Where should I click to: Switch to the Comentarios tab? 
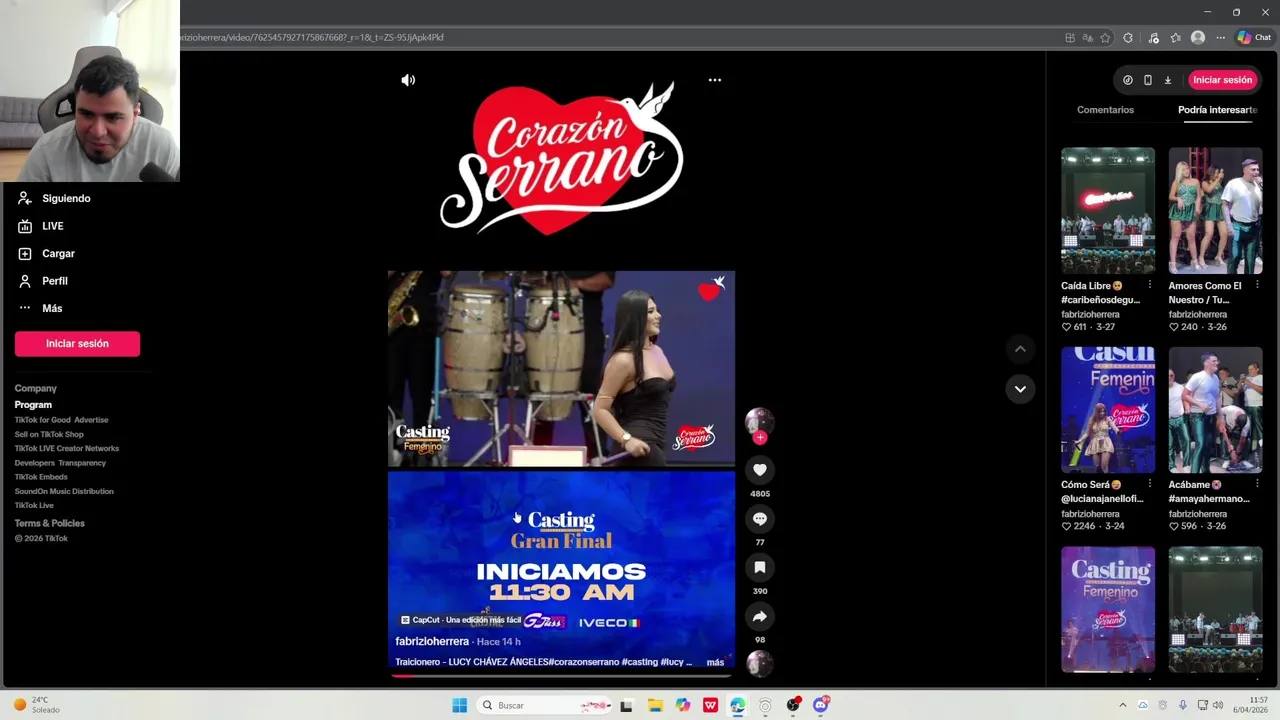(x=1105, y=110)
